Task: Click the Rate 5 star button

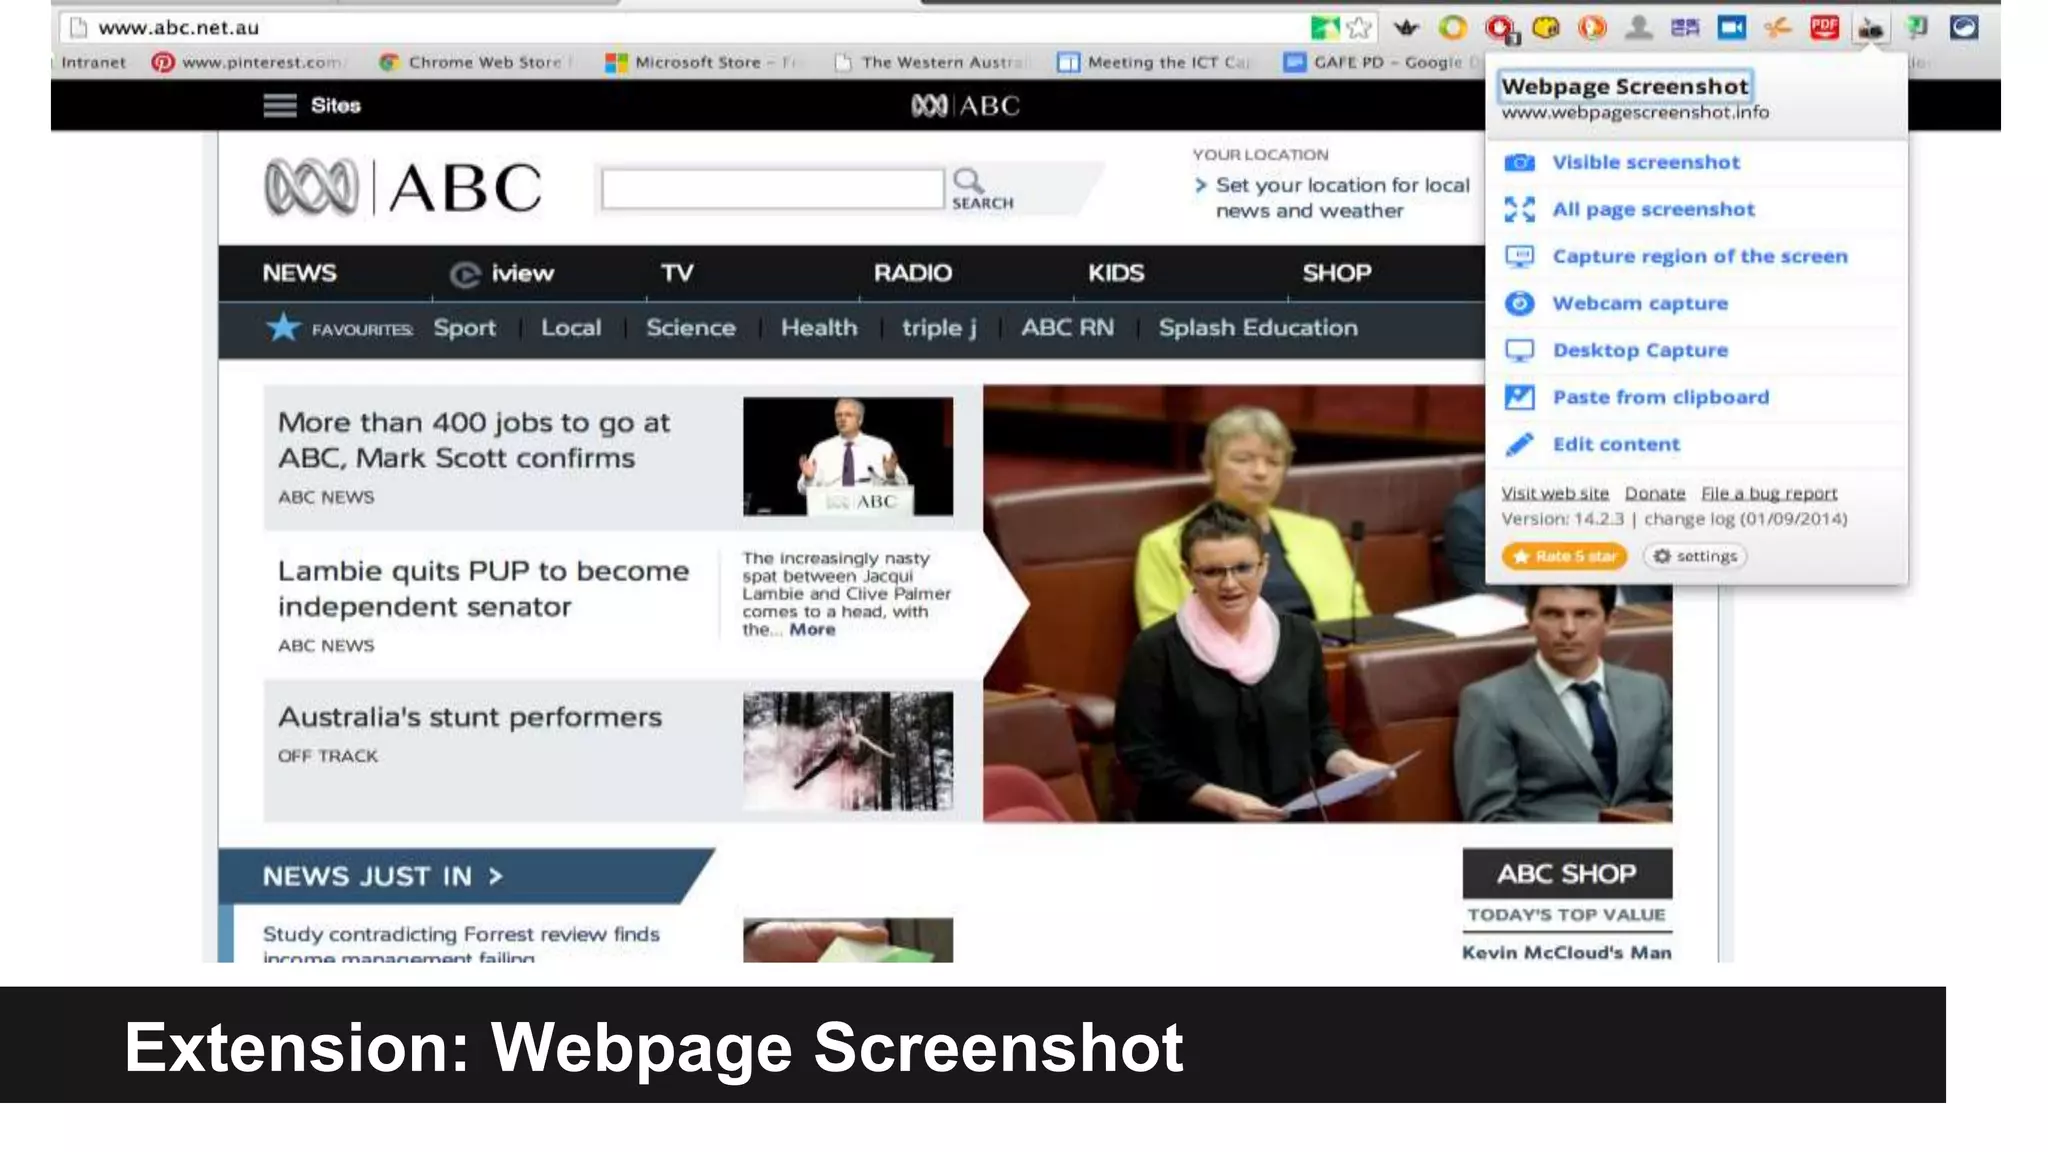Action: click(x=1564, y=556)
